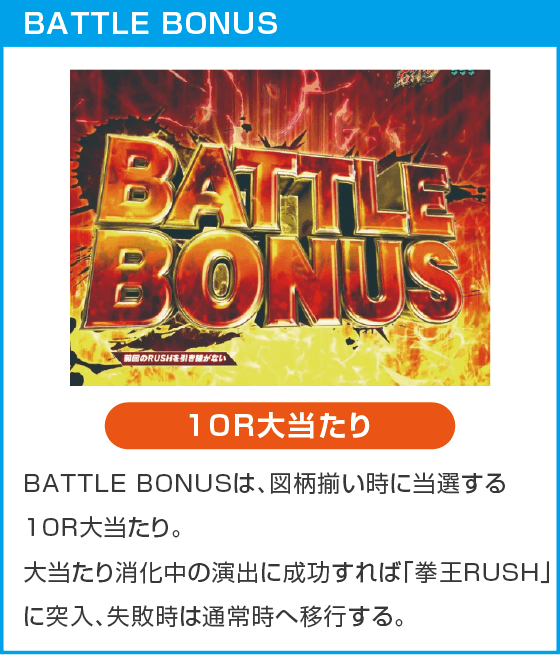Viewport: 560px width, 655px height.
Task: Select the orange 10R大当たり pill button
Action: pos(280,426)
